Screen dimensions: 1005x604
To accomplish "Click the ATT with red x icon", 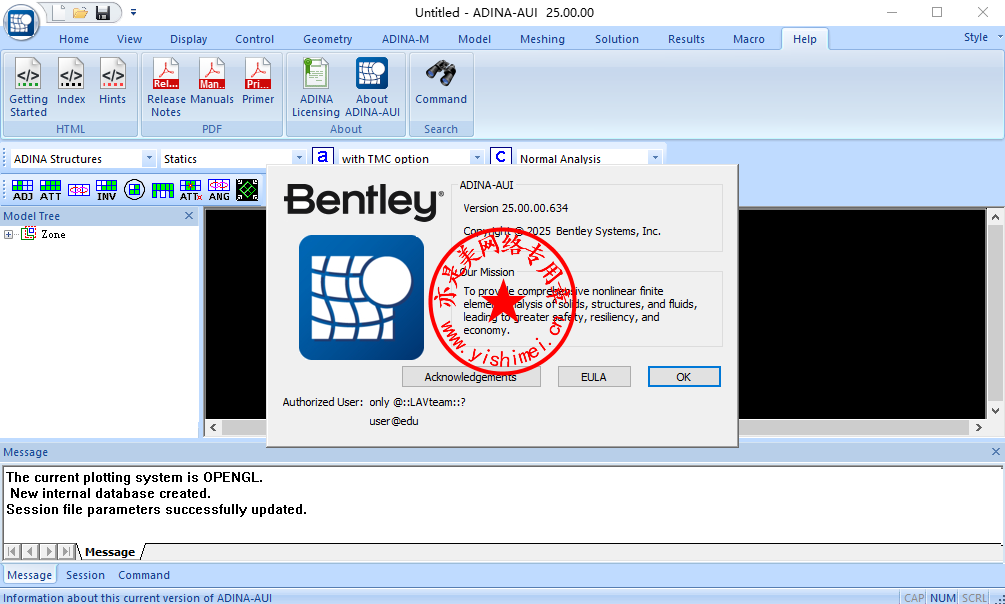I will coord(190,190).
